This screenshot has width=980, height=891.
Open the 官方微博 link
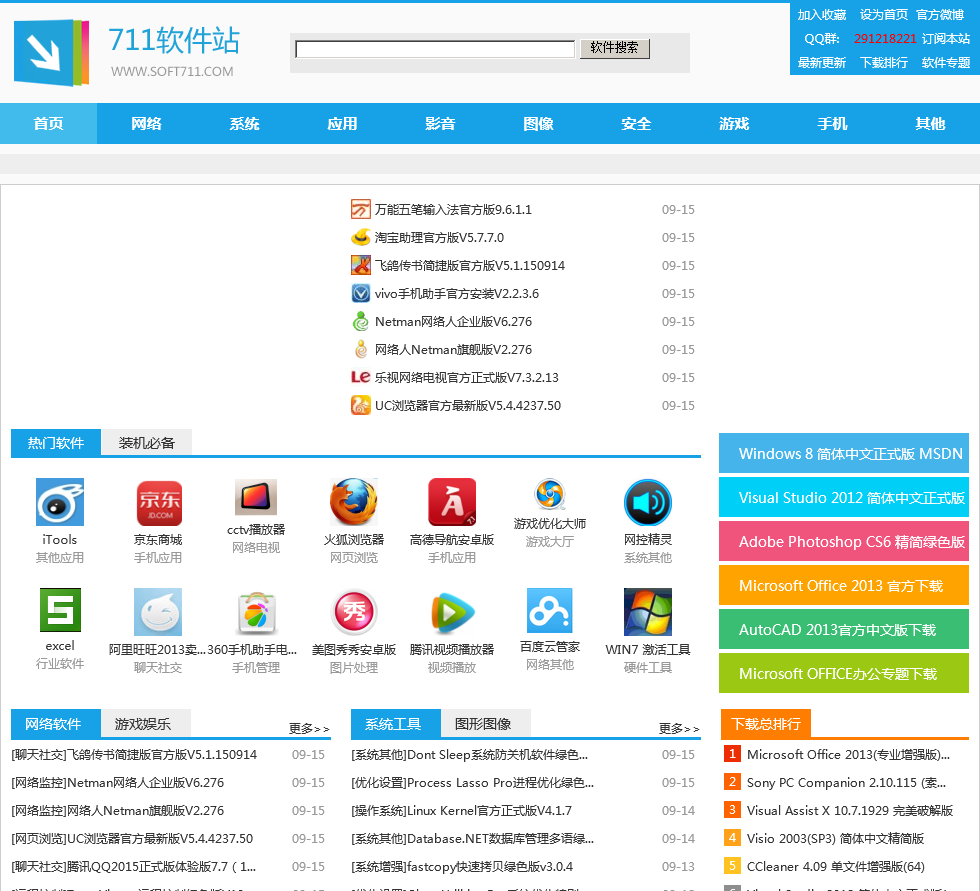pyautogui.click(x=940, y=15)
